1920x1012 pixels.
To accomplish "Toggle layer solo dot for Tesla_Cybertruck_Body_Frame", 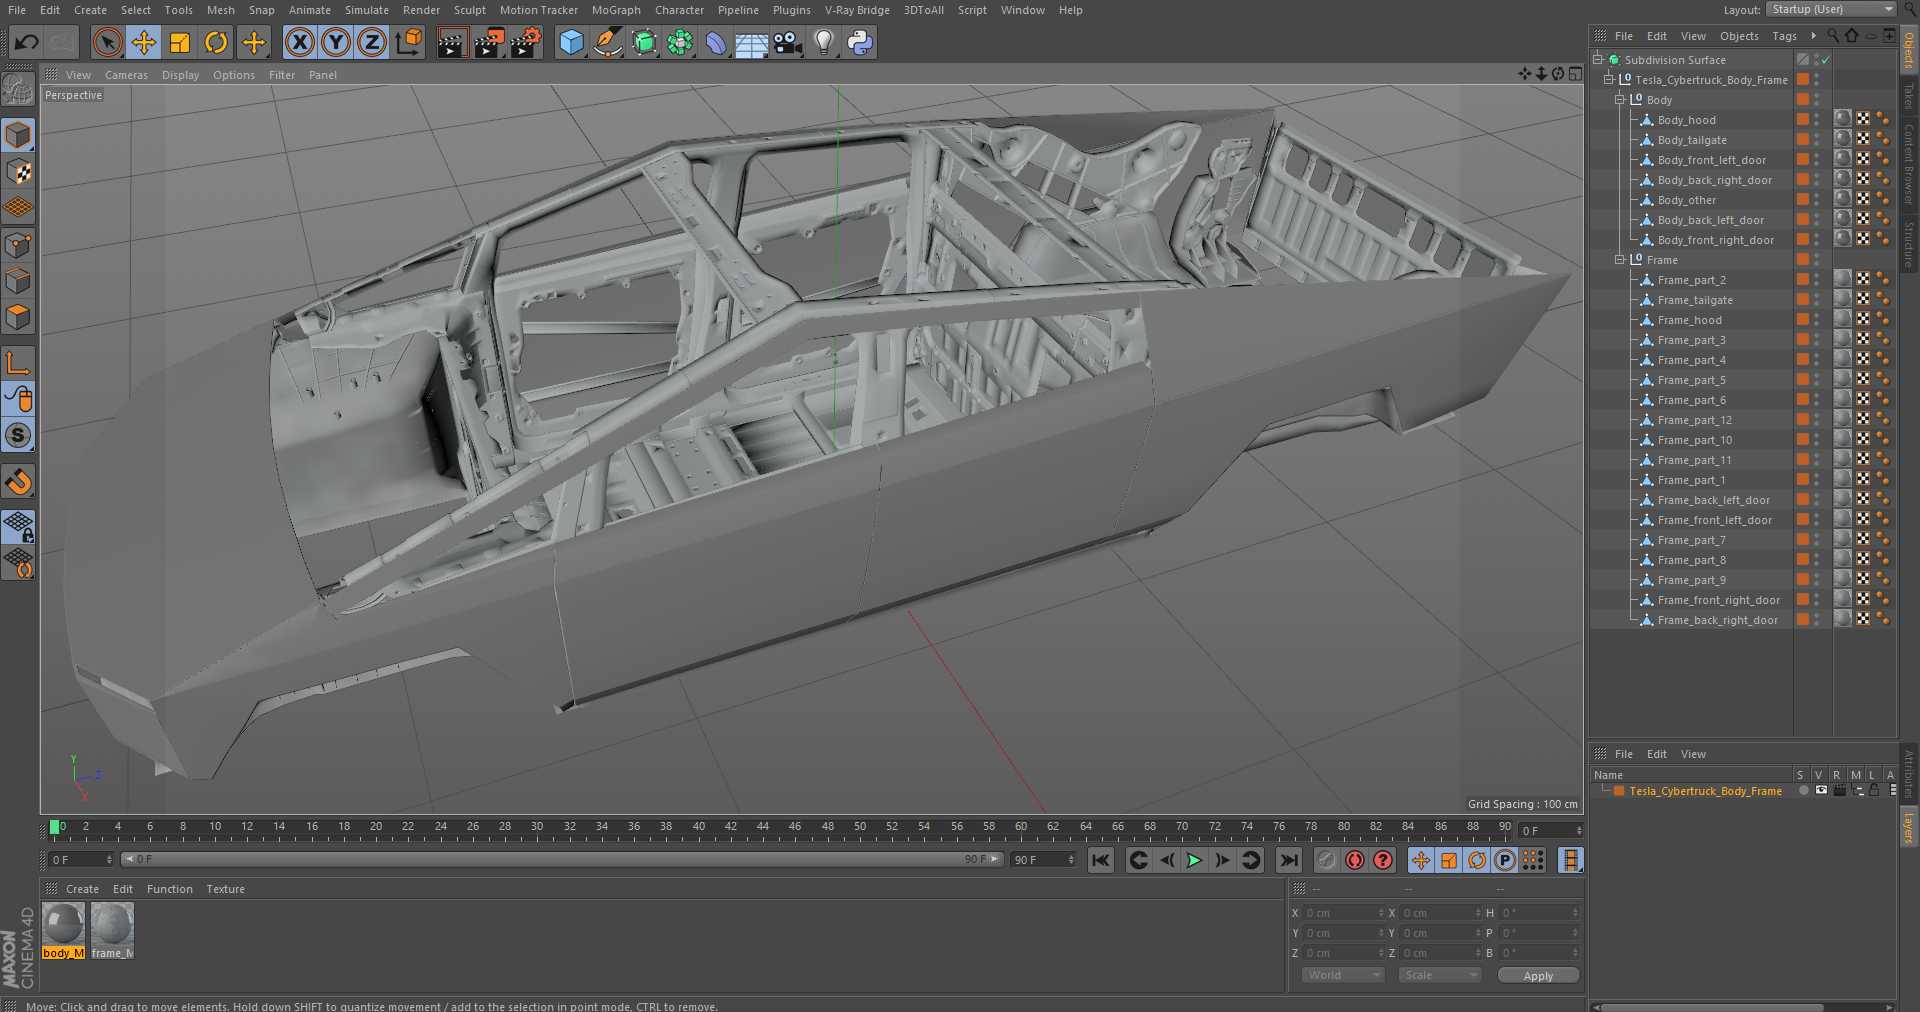I will pyautogui.click(x=1803, y=790).
